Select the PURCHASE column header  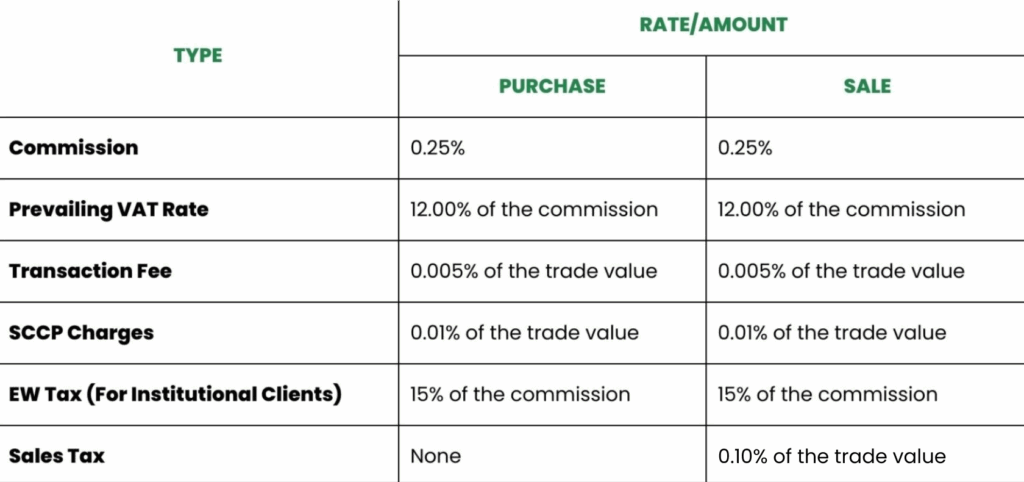tap(552, 86)
